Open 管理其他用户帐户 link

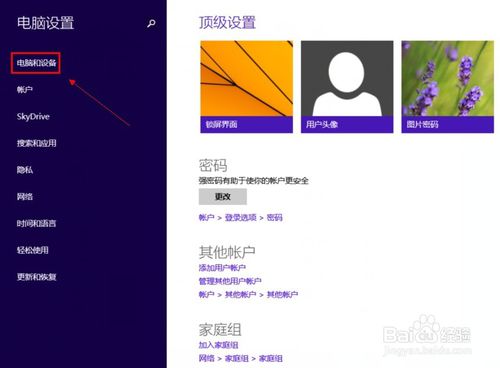230,281
